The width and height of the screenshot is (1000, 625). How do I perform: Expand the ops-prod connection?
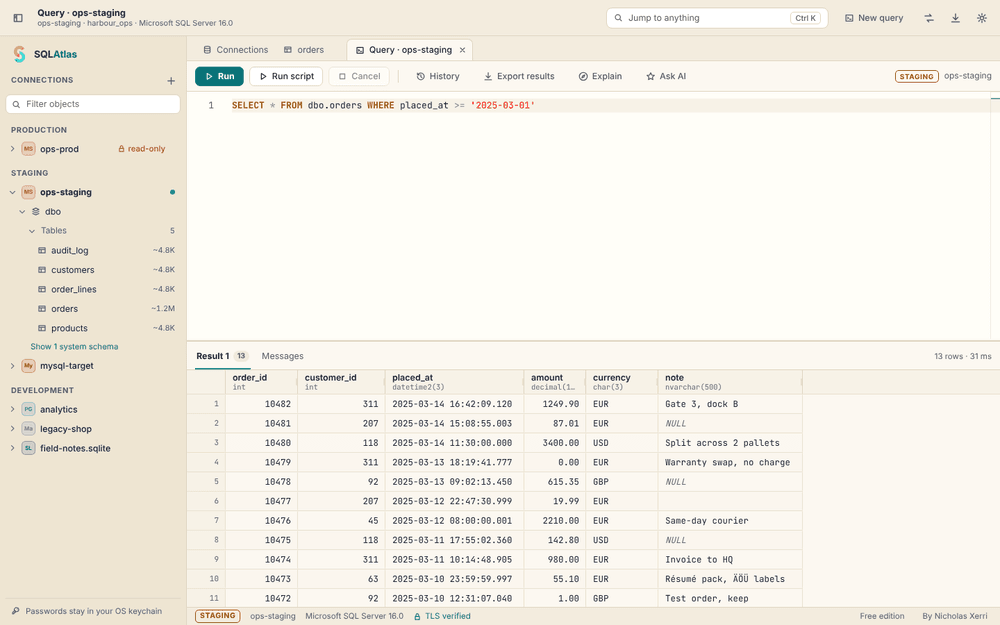tap(12, 149)
